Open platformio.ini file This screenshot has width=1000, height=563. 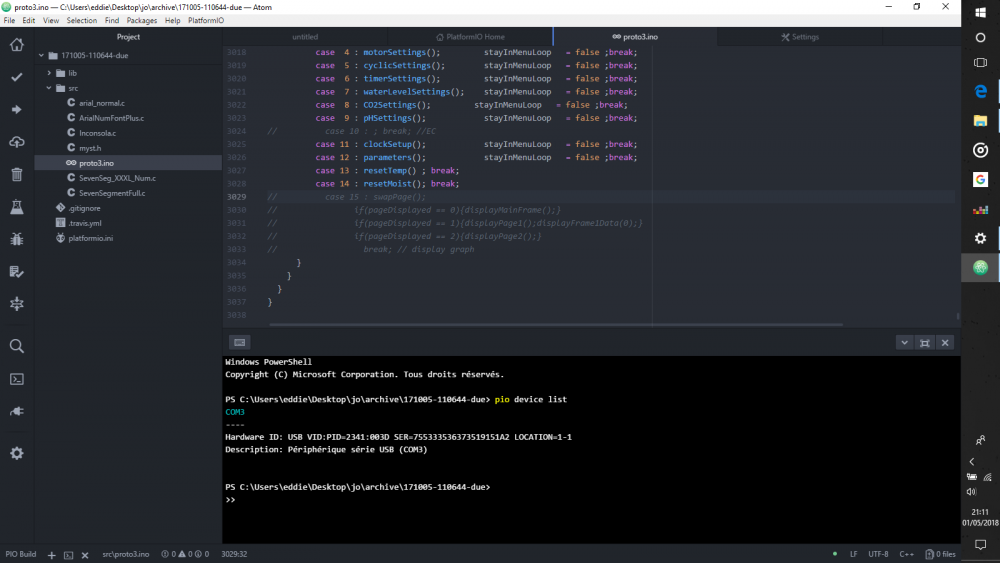(x=90, y=238)
